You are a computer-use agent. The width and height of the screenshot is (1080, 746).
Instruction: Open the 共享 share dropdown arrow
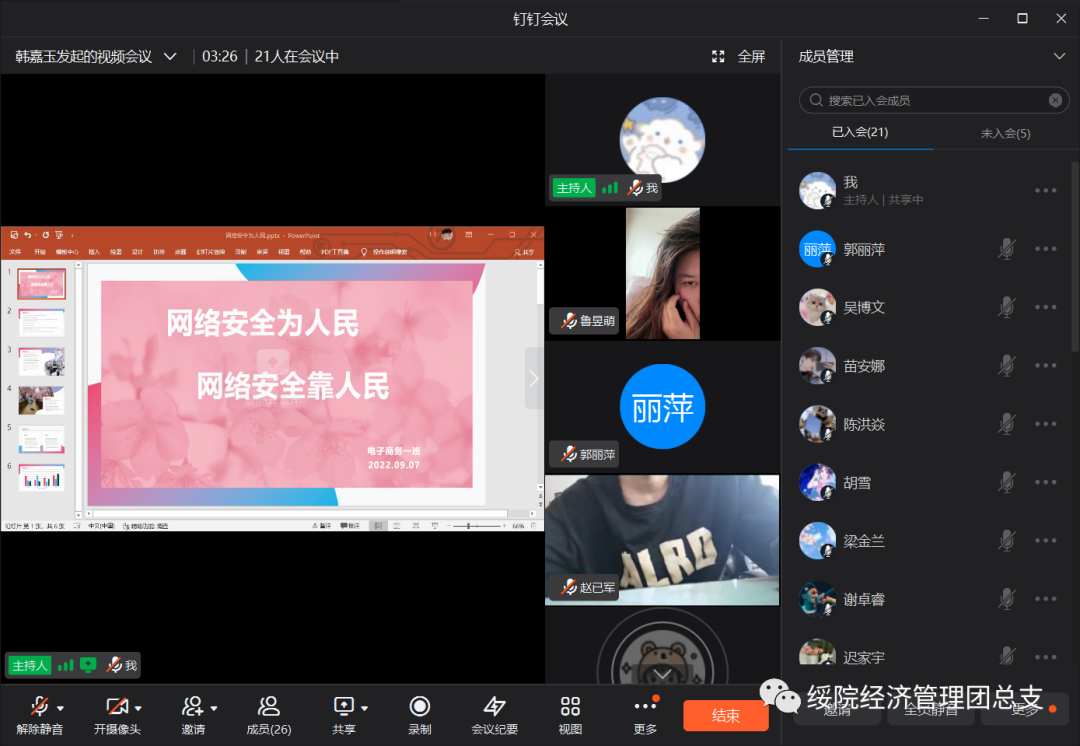[364, 708]
